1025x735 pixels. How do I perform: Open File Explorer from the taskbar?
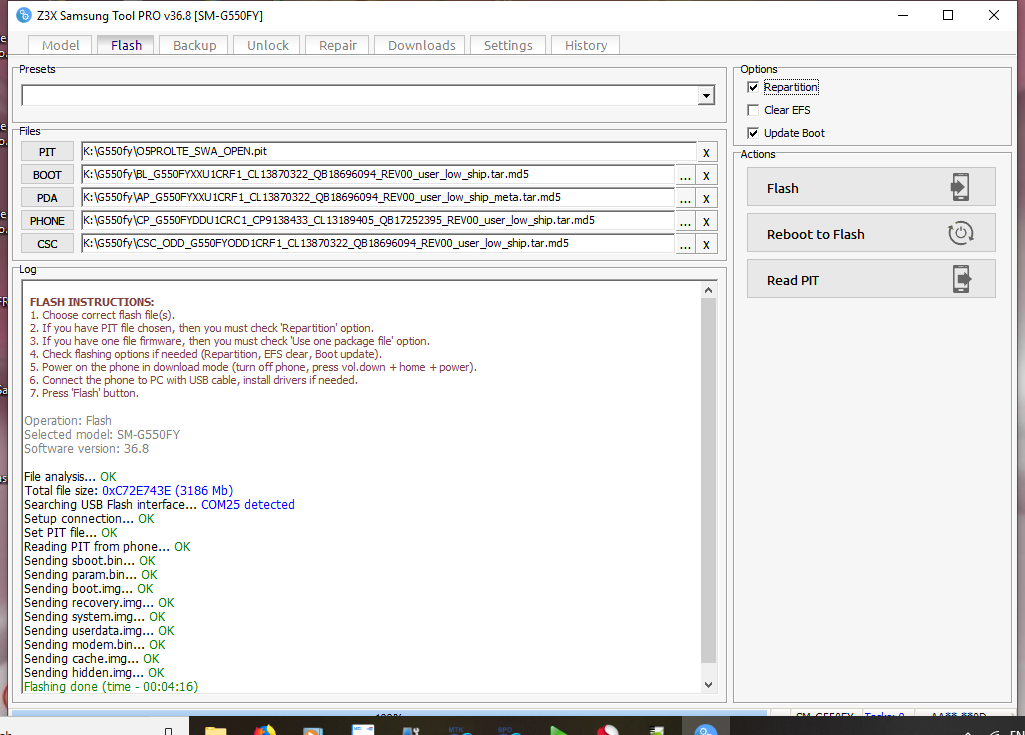point(215,726)
